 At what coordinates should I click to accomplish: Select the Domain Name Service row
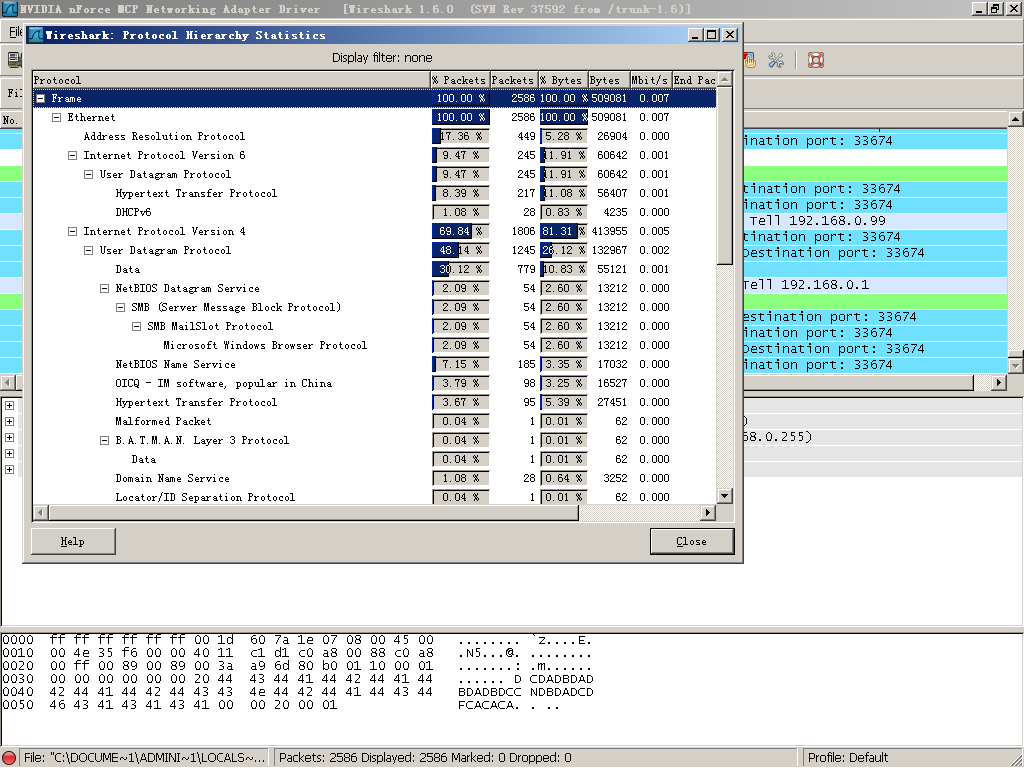(x=172, y=479)
